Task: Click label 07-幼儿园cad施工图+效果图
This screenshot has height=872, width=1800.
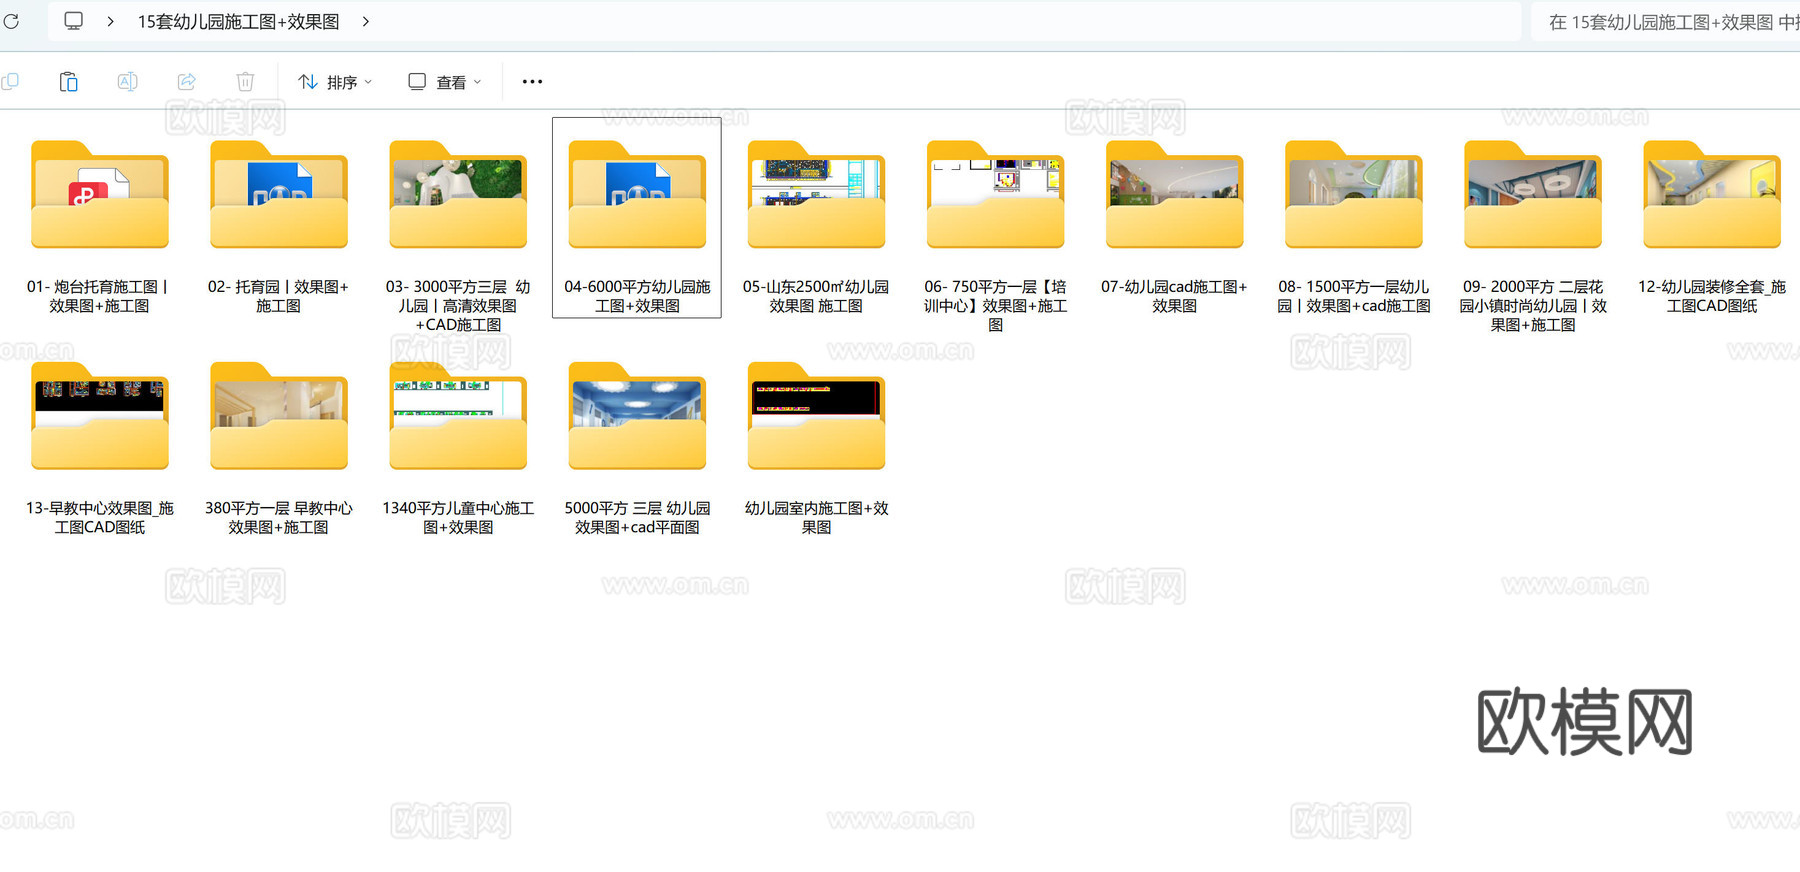Action: point(1174,296)
